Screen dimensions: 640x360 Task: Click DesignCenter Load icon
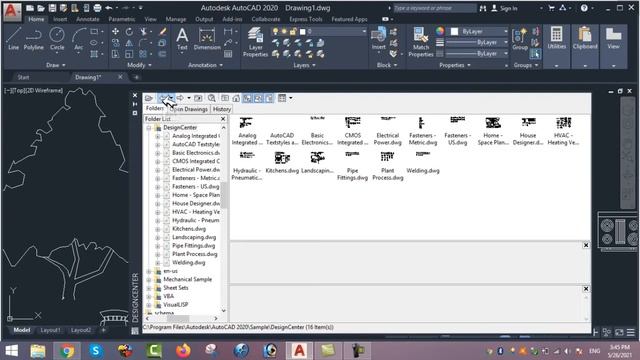pyautogui.click(x=149, y=98)
